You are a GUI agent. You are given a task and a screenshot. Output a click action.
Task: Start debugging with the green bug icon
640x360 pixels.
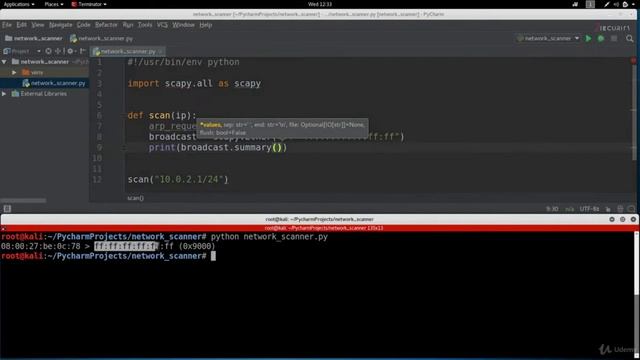click(601, 38)
